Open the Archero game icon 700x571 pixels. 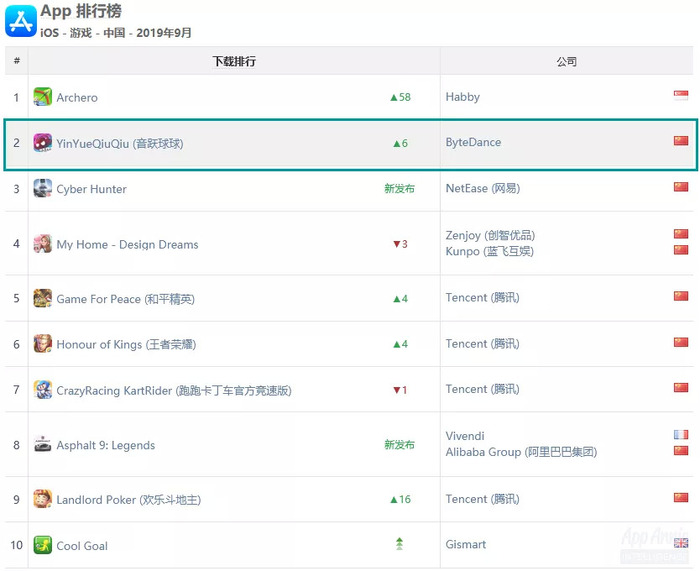(42, 97)
